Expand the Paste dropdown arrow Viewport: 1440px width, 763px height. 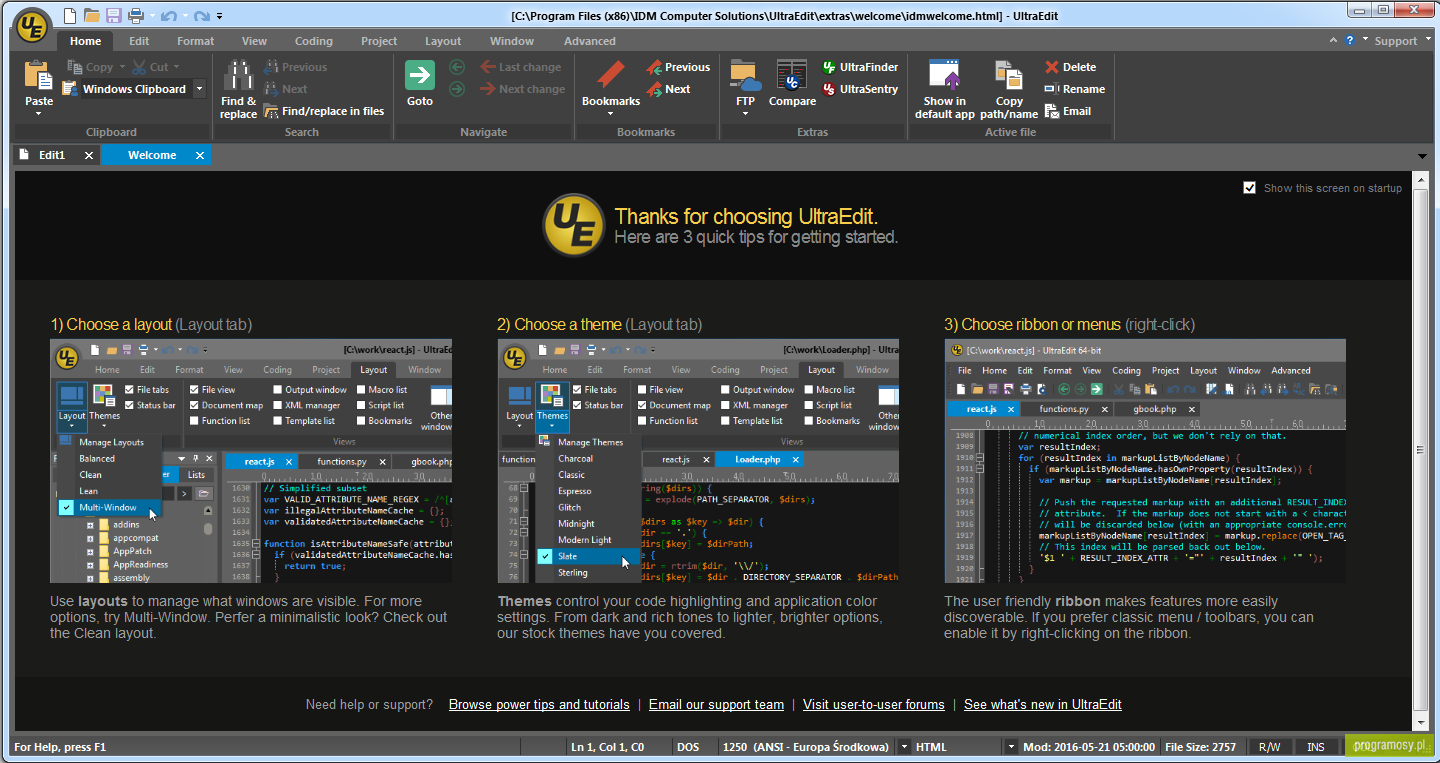click(39, 113)
